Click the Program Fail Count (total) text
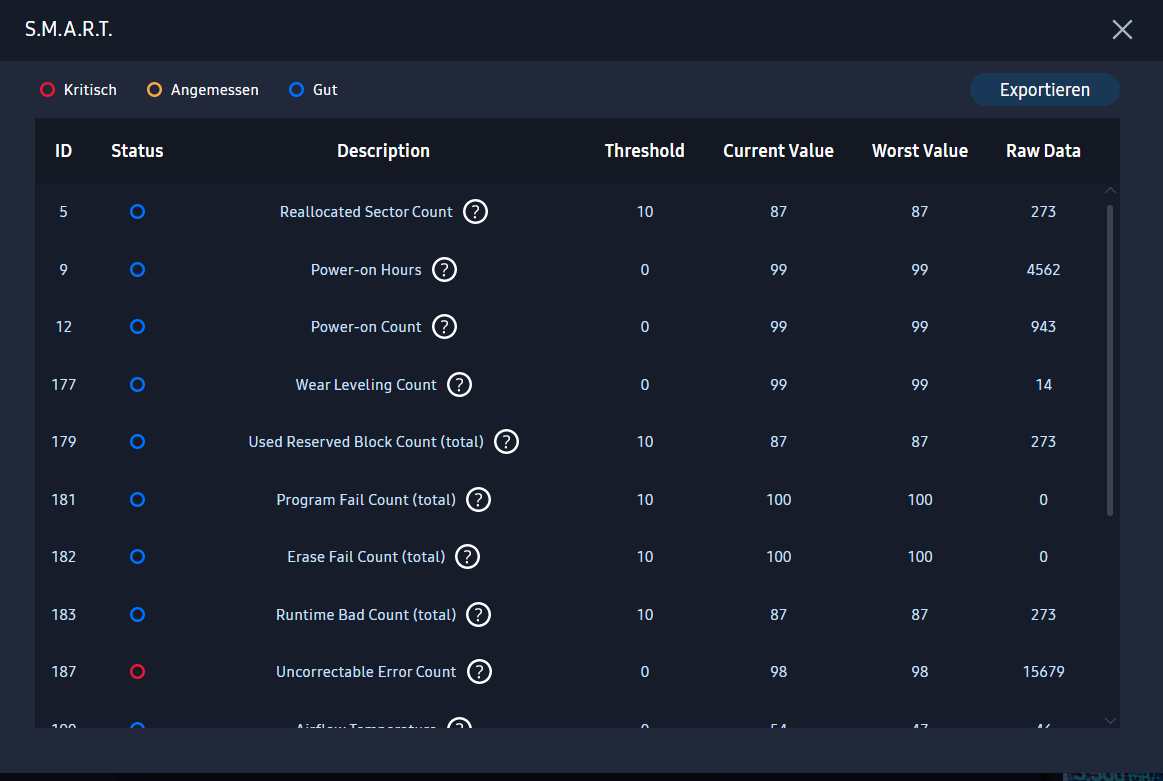1163x781 pixels. click(366, 500)
